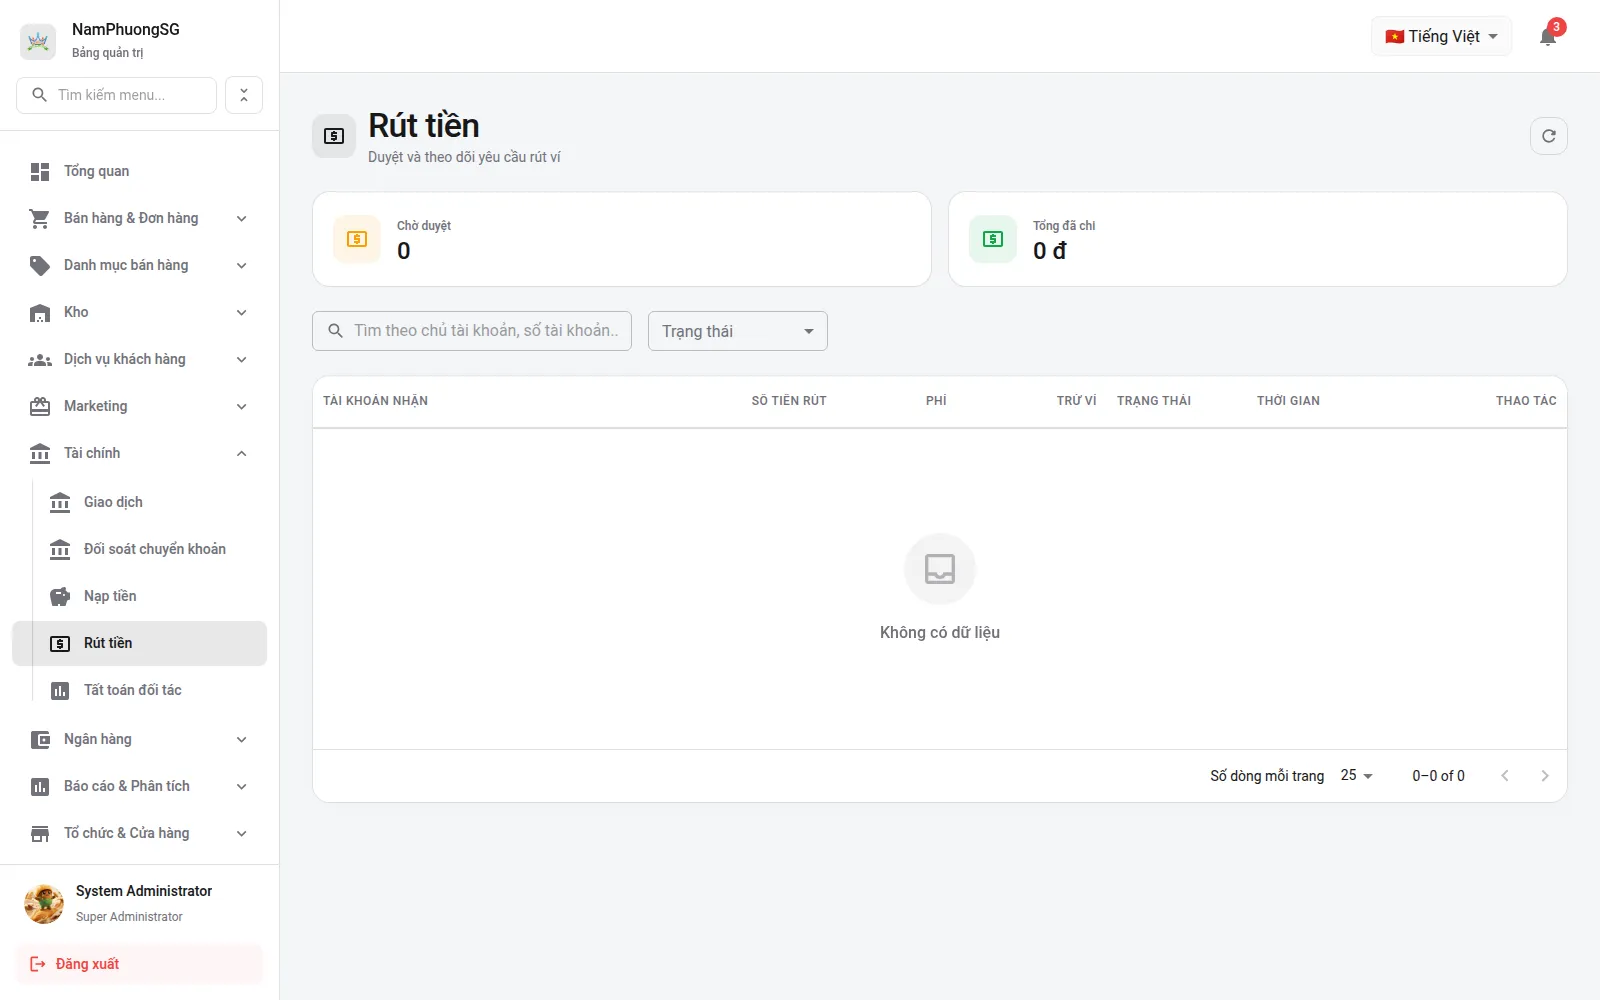Go to the next page arrow
The image size is (1600, 1000).
tap(1545, 776)
